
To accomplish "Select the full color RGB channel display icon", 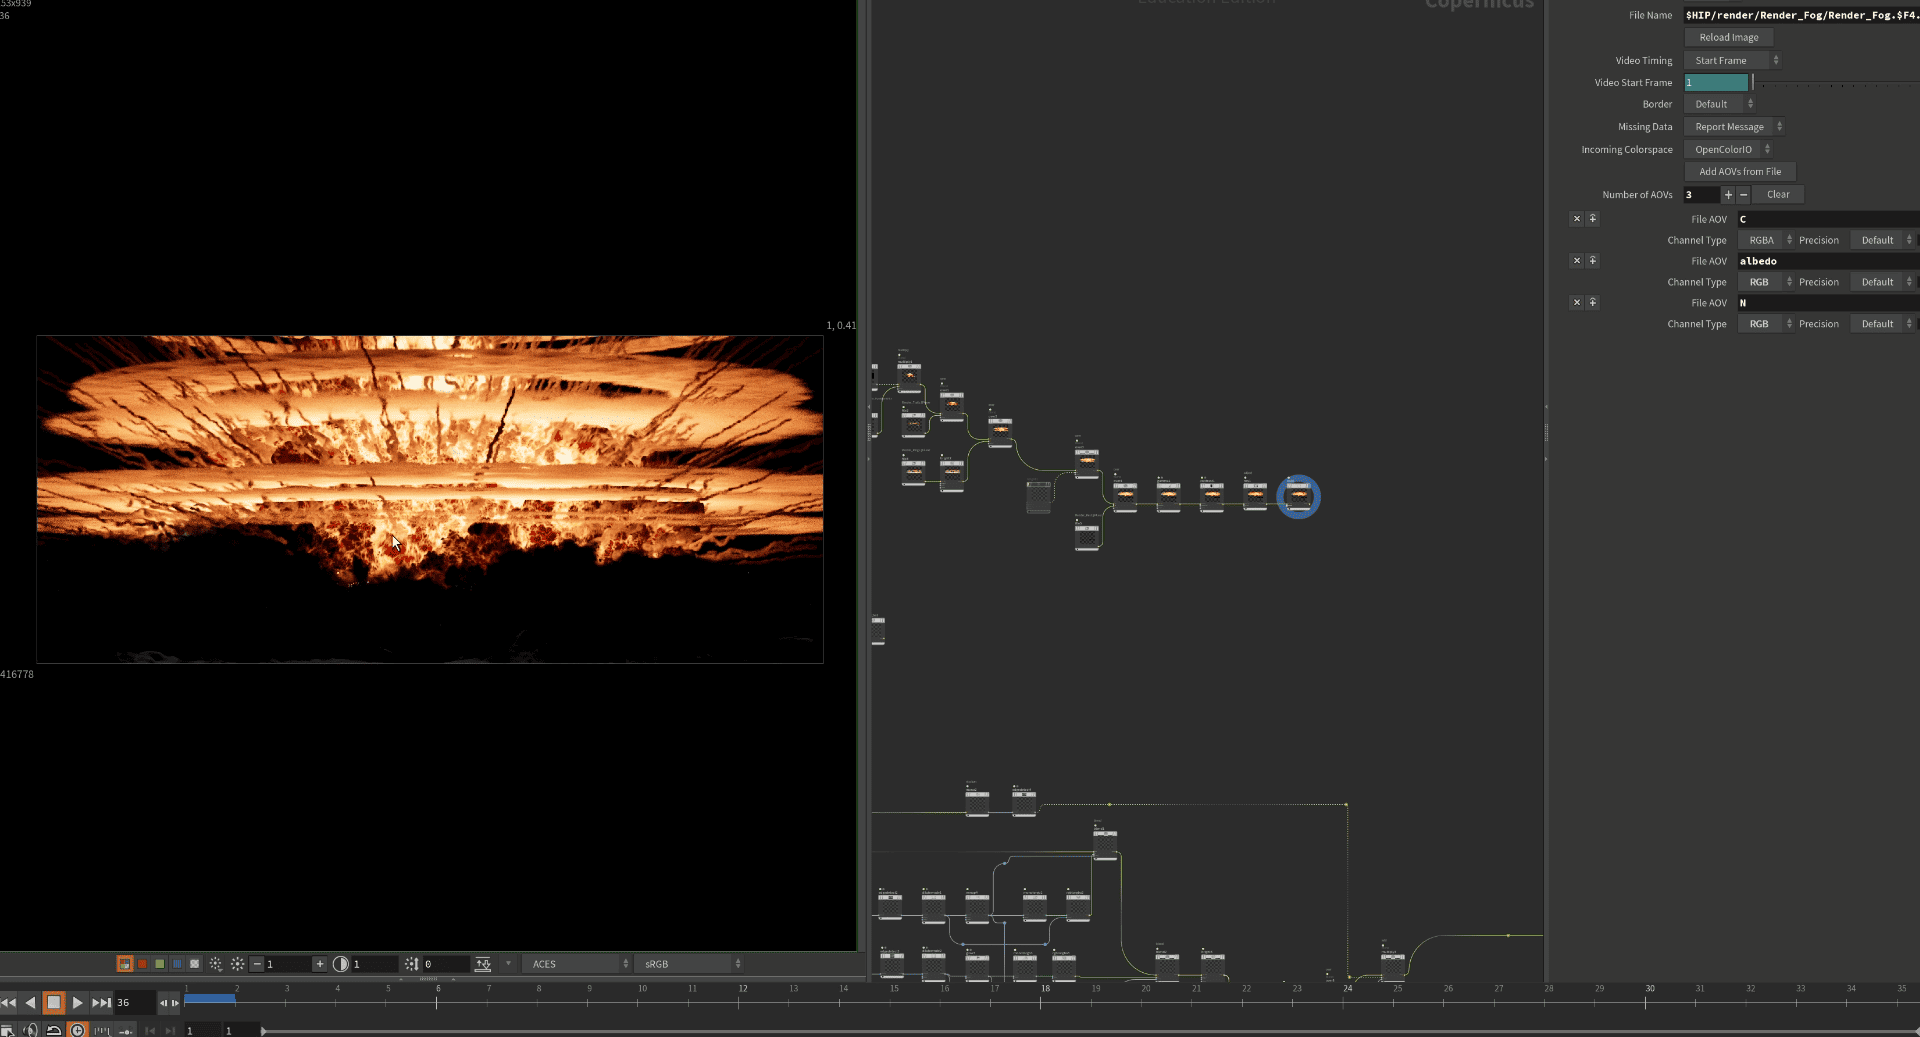I will point(125,964).
